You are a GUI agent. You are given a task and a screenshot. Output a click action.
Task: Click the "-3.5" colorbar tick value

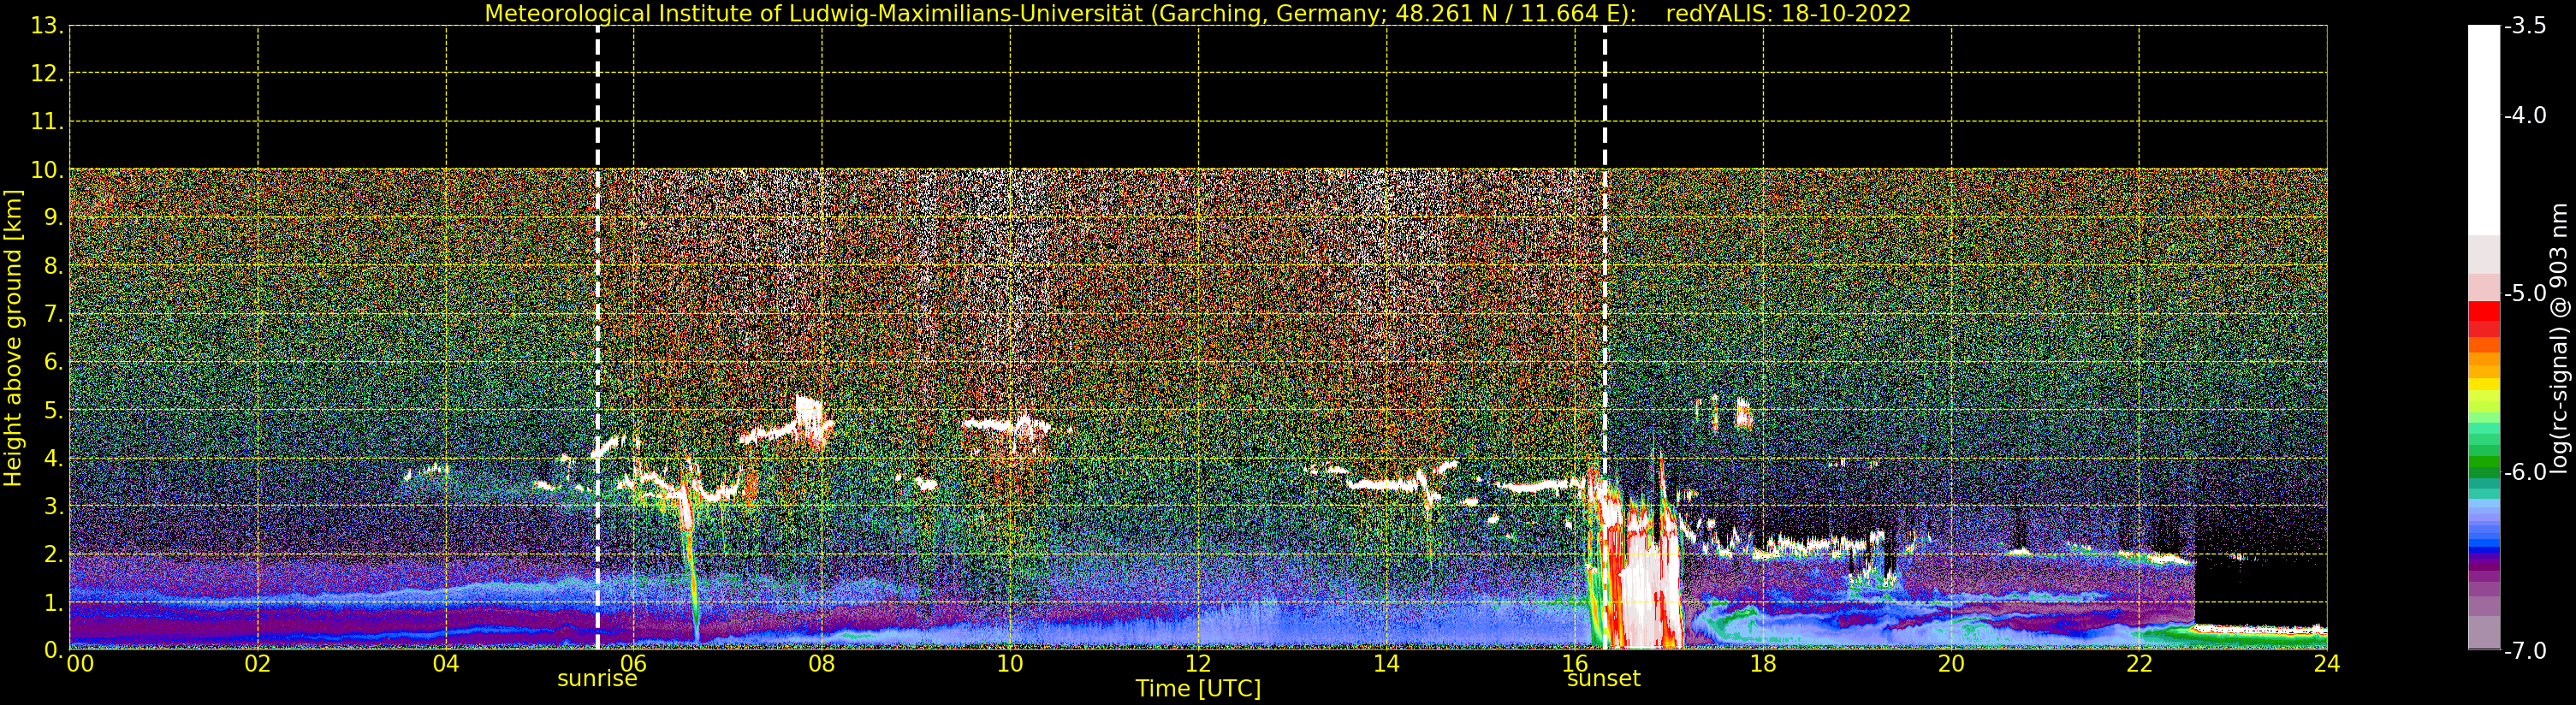2526,27
